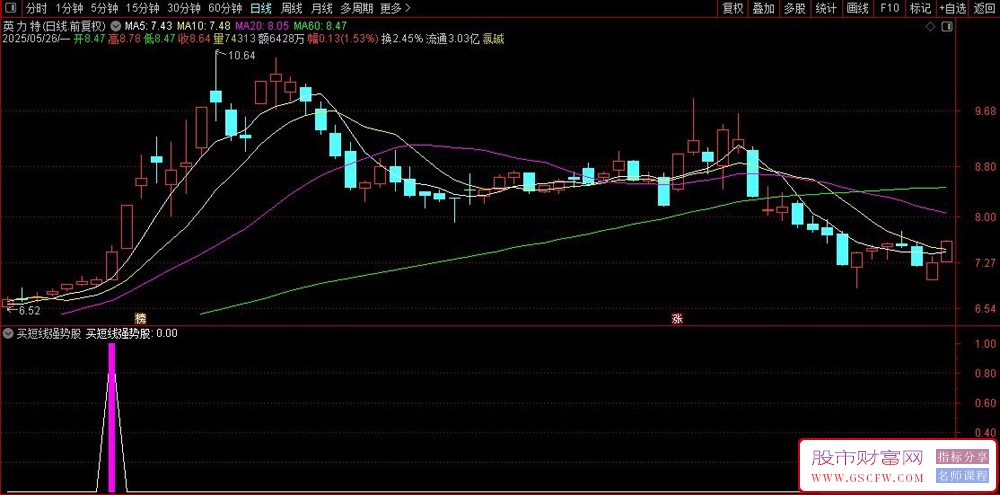Click the 涨 marker on the timeline
The width and height of the screenshot is (1000, 495).
[x=676, y=318]
